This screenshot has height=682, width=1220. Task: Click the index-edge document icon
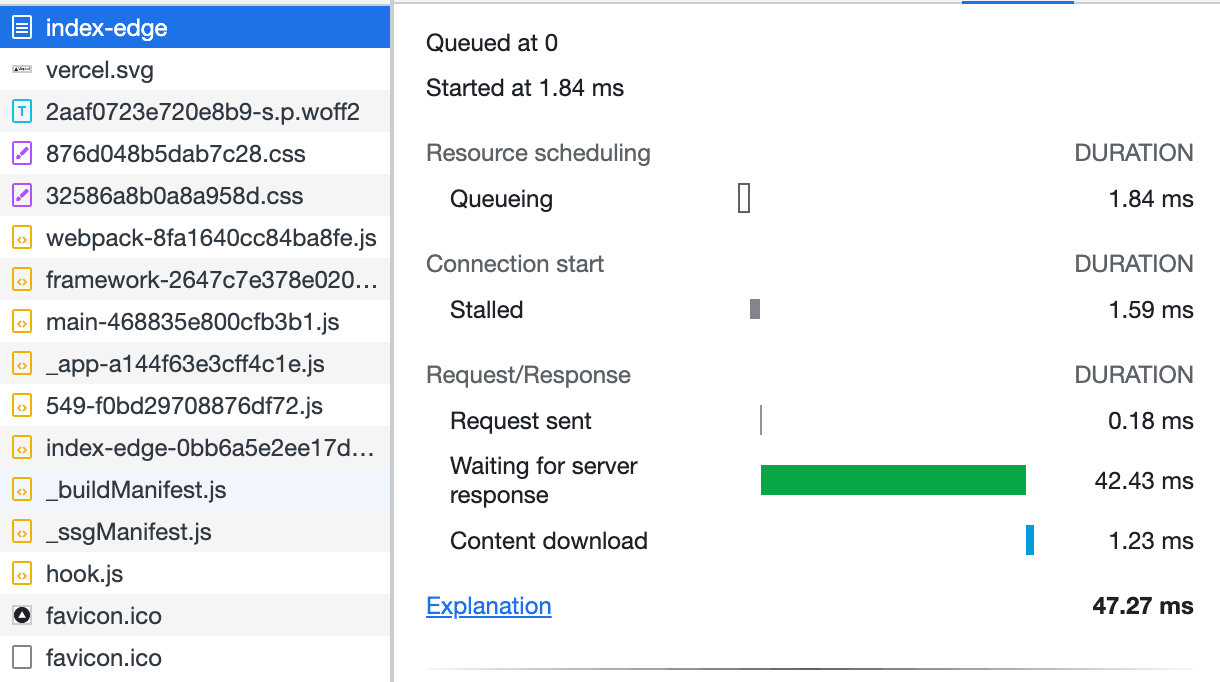pyautogui.click(x=21, y=28)
